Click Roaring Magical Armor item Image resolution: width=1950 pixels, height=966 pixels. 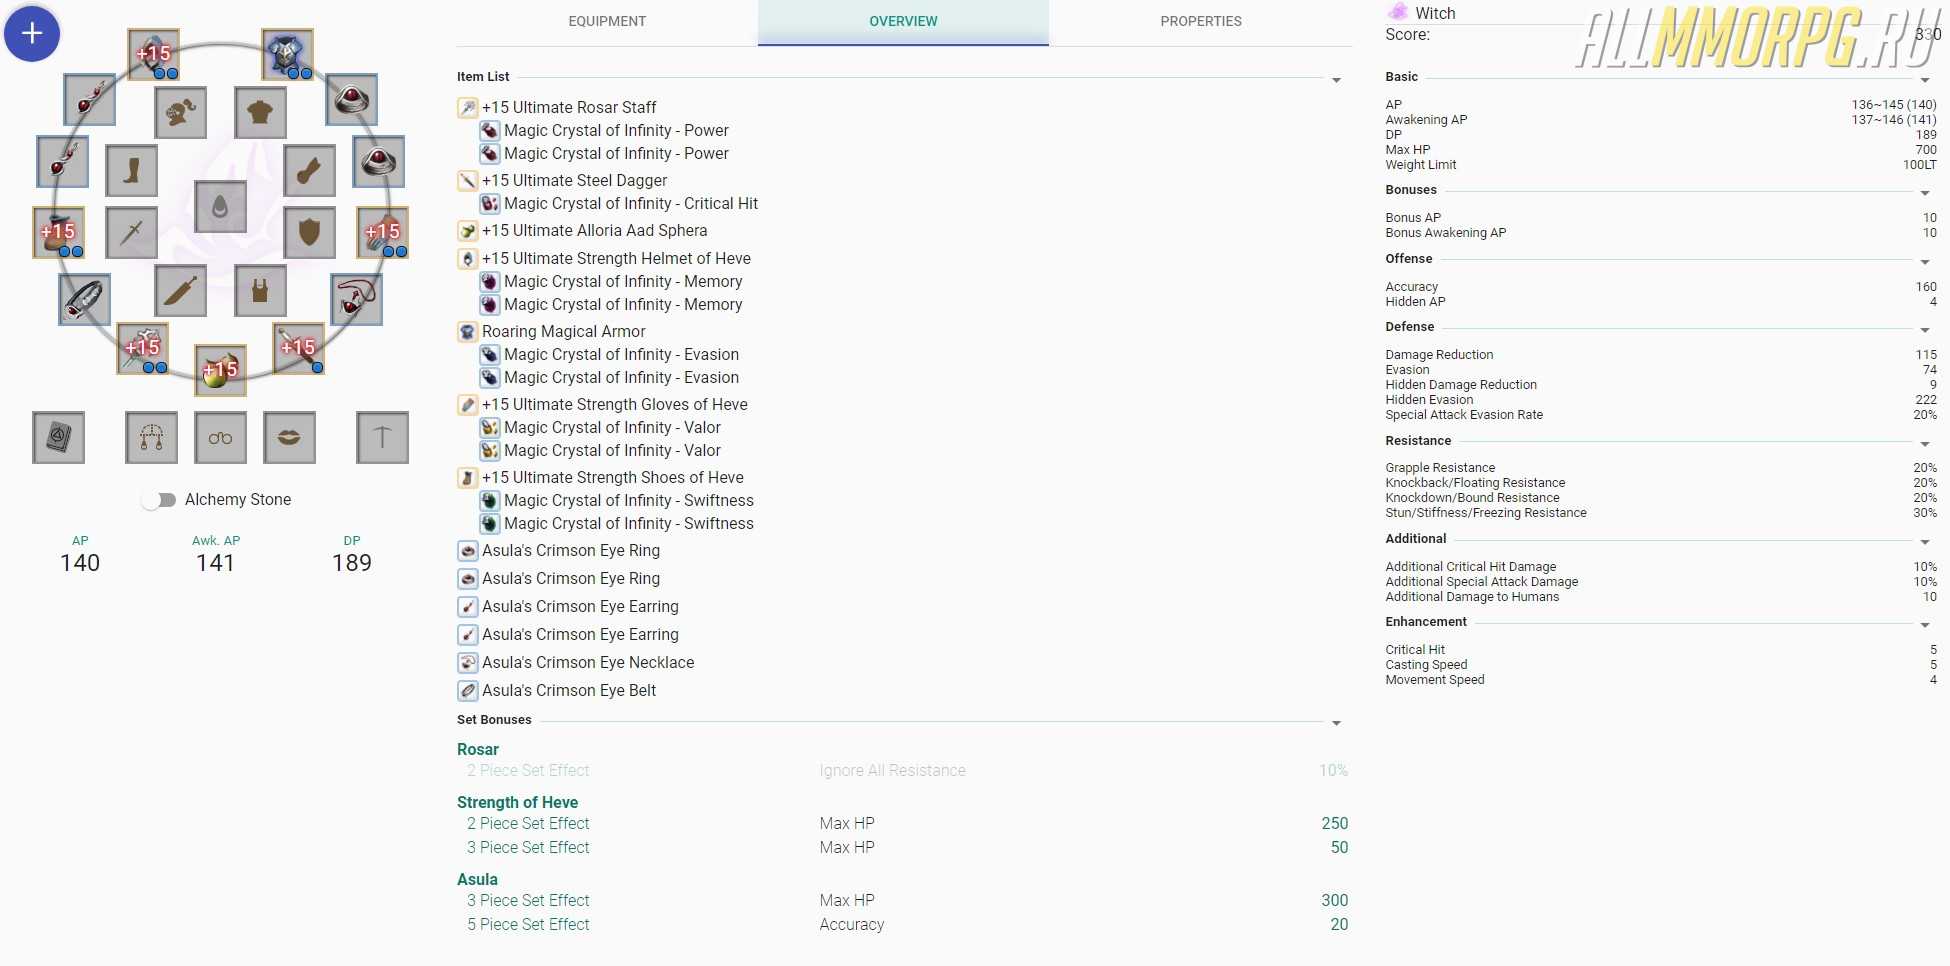pyautogui.click(x=564, y=331)
